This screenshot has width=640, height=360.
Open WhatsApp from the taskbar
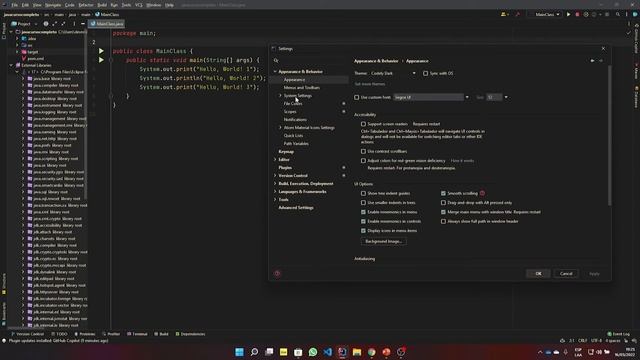tap(313, 352)
